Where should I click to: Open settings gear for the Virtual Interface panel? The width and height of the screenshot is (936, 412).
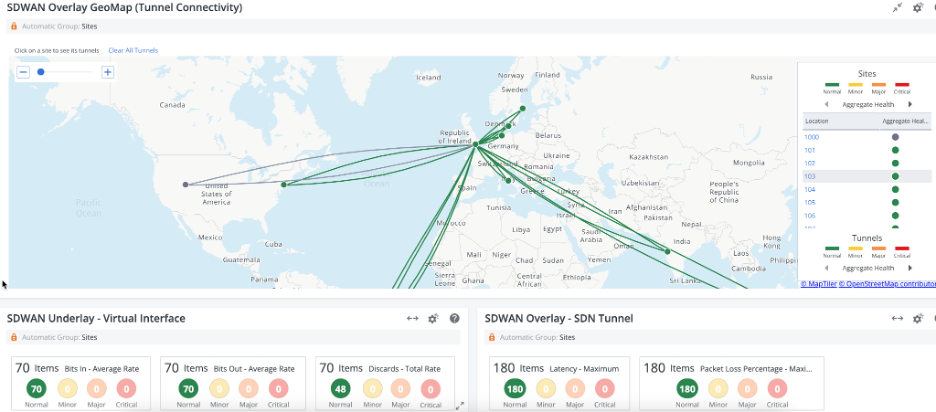click(433, 319)
